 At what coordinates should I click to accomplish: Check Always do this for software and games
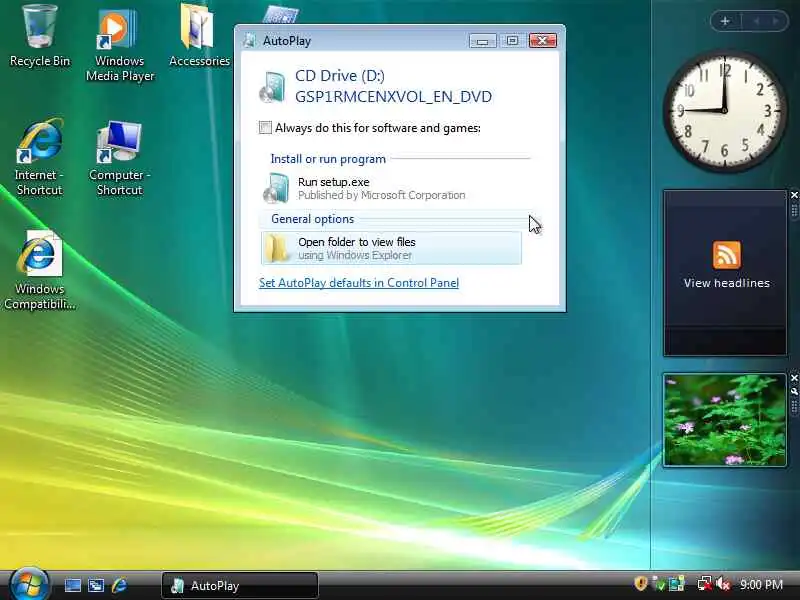click(x=265, y=128)
